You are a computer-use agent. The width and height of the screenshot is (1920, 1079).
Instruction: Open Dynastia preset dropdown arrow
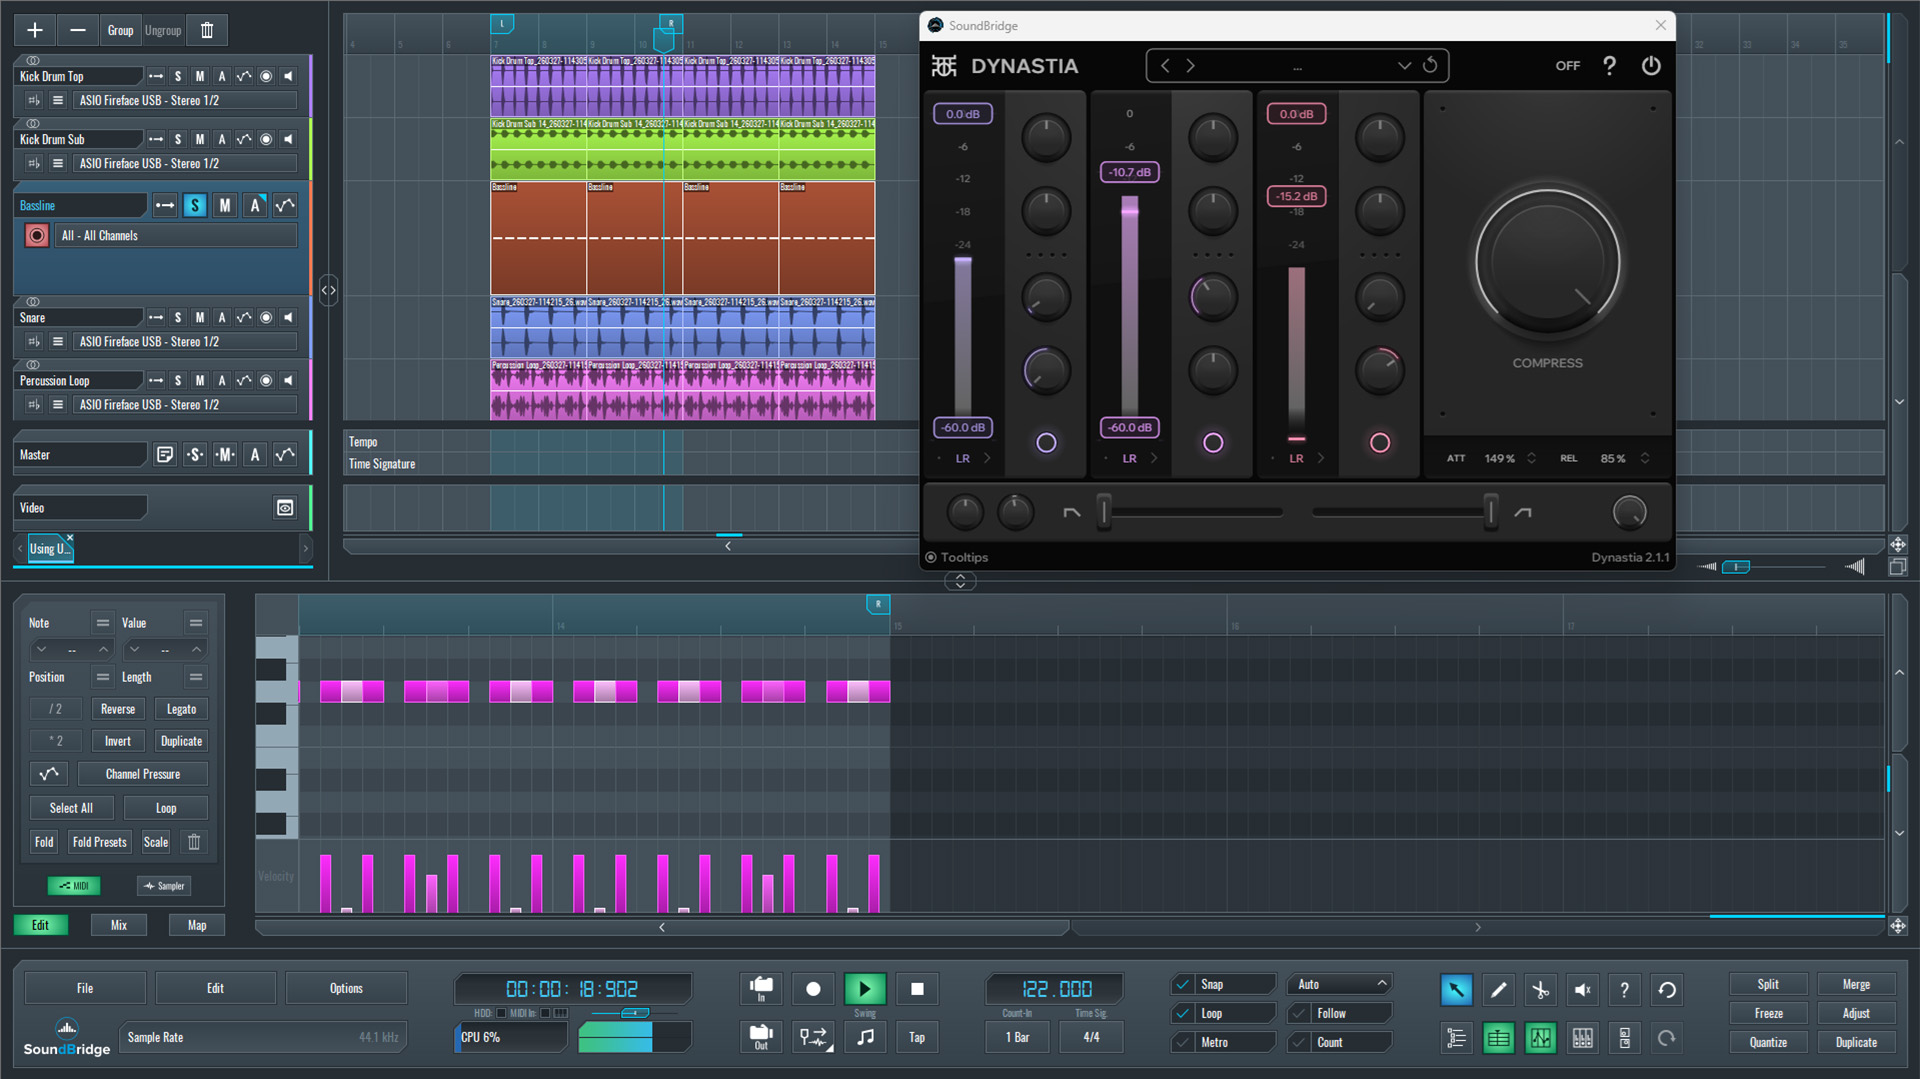(x=1404, y=65)
